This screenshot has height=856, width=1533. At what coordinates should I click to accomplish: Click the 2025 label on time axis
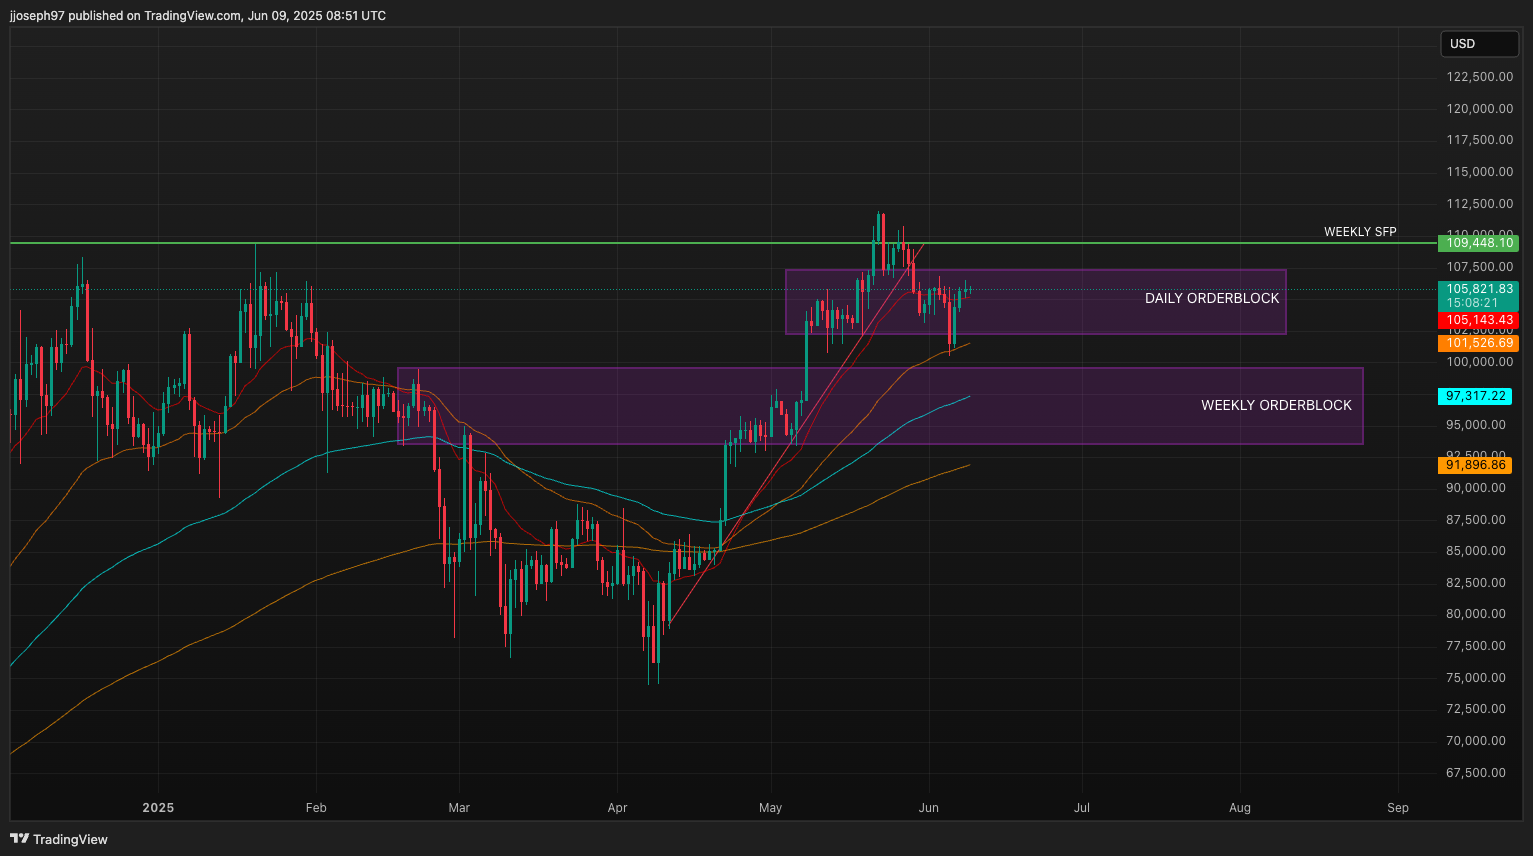pos(158,808)
